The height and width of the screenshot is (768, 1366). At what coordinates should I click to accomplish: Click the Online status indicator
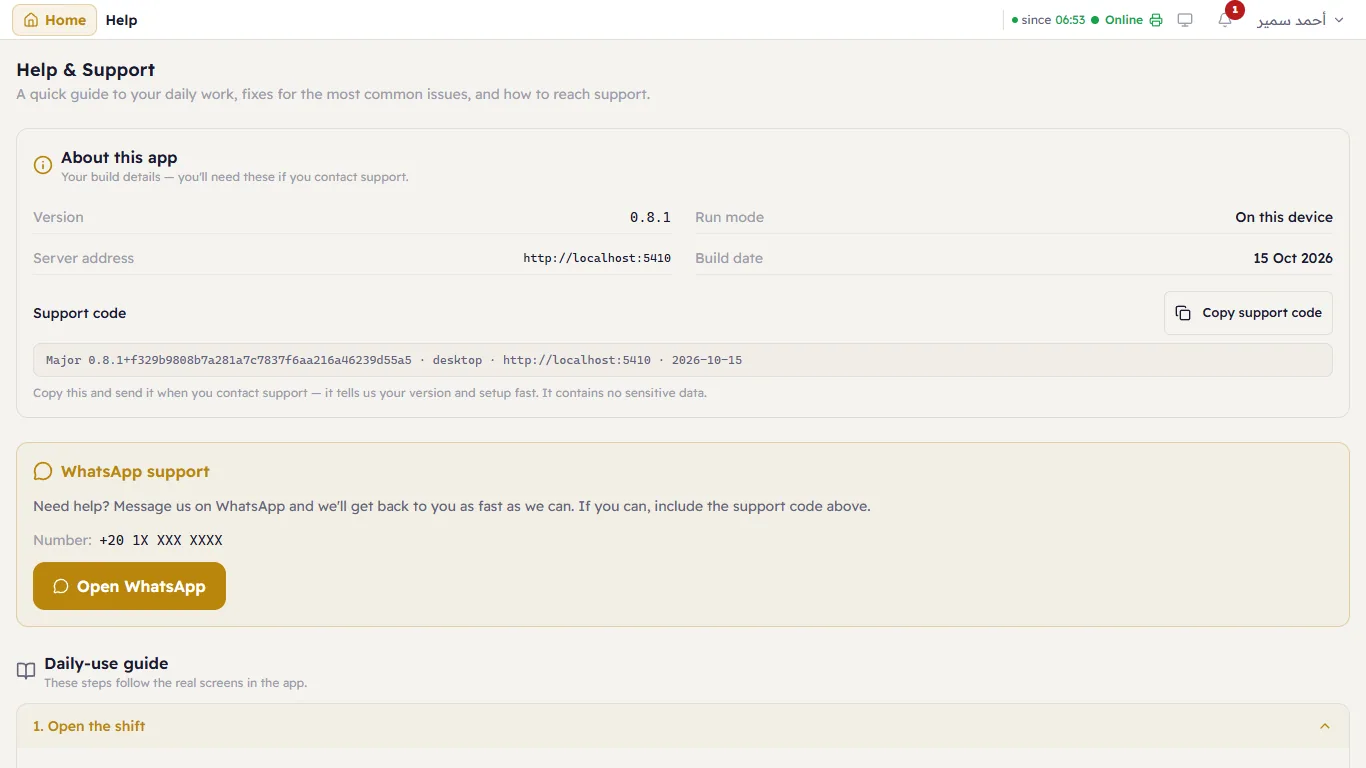(1117, 20)
